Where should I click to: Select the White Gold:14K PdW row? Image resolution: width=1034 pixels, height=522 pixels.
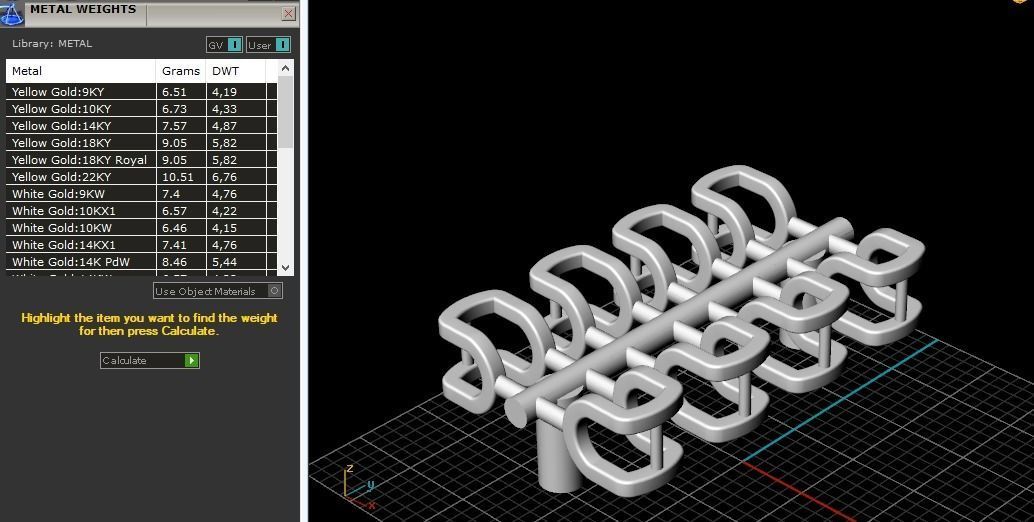click(x=141, y=262)
